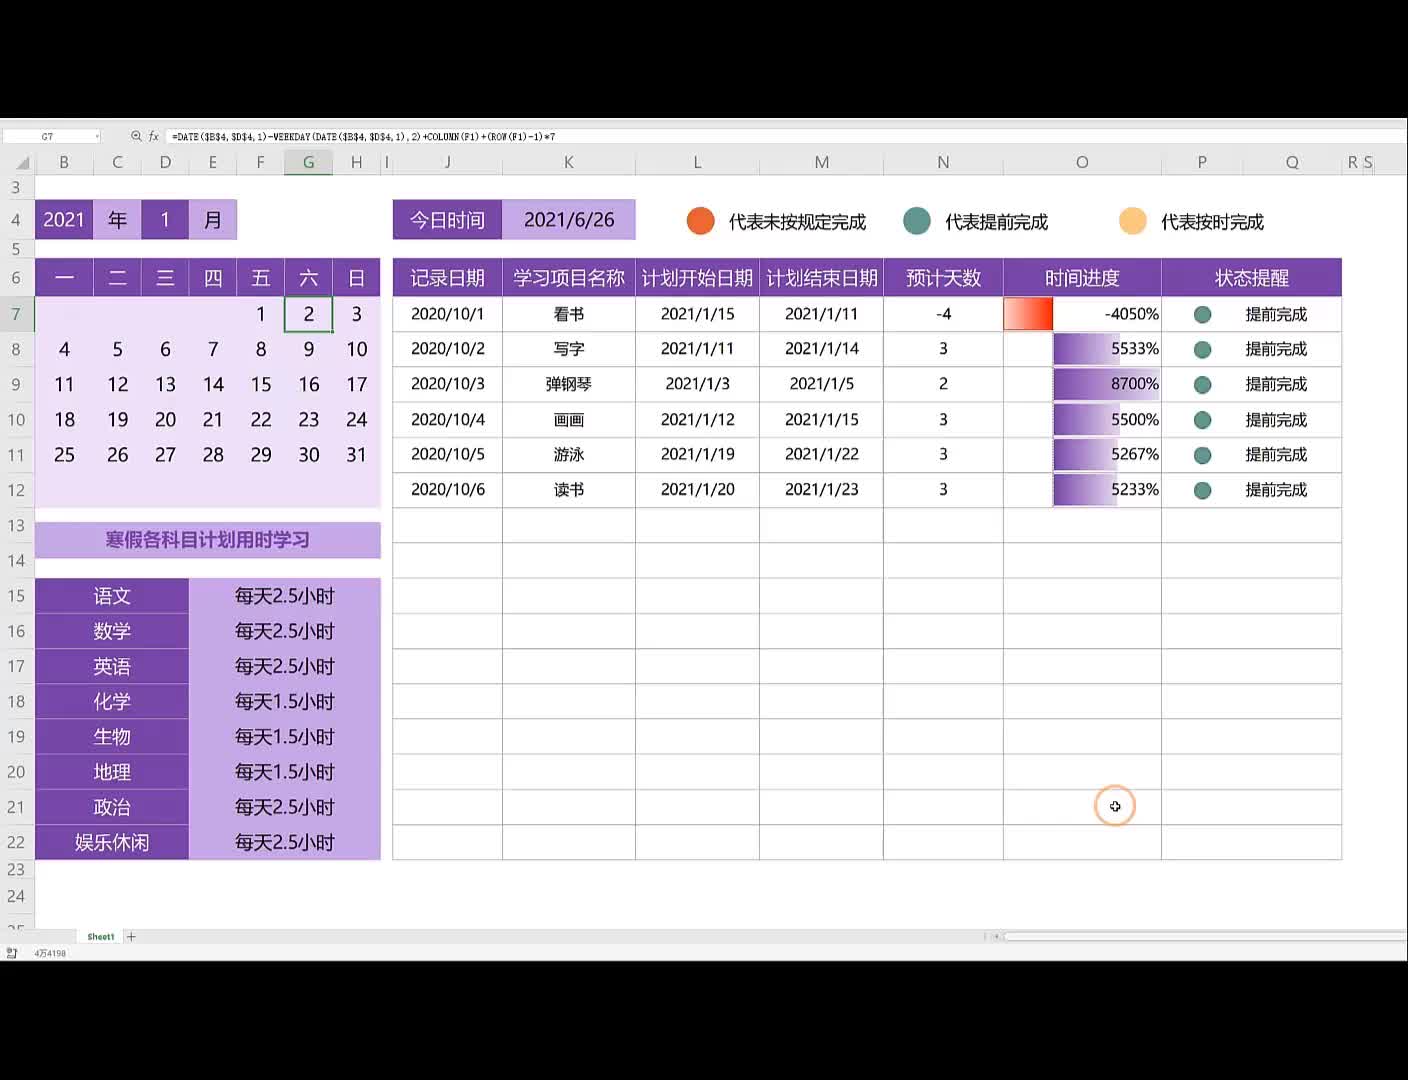Click the horizontal scrollbar at the bottom
Screen dimensions: 1408x1080
(1205, 937)
